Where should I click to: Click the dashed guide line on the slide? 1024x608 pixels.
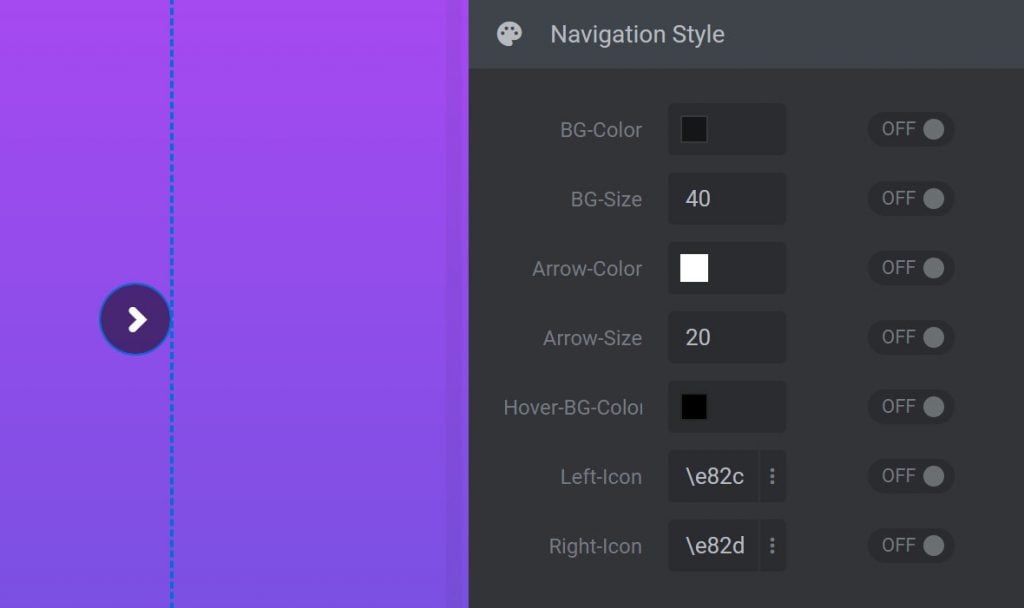click(x=173, y=300)
